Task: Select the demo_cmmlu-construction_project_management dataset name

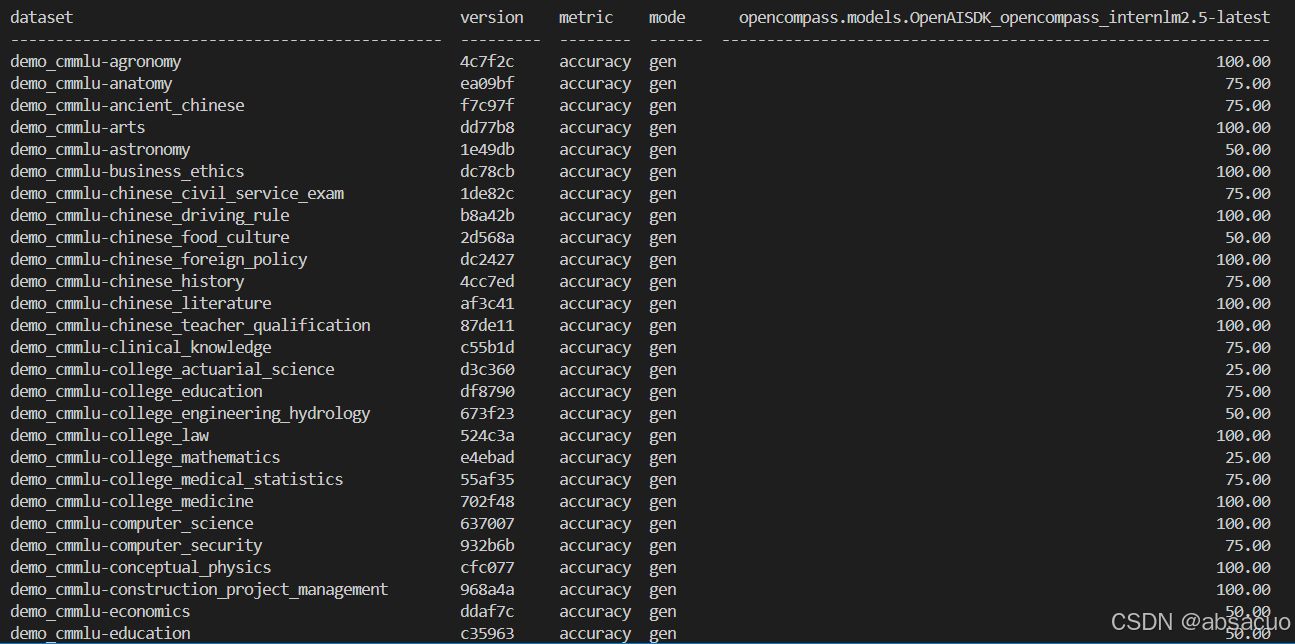Action: click(199, 589)
